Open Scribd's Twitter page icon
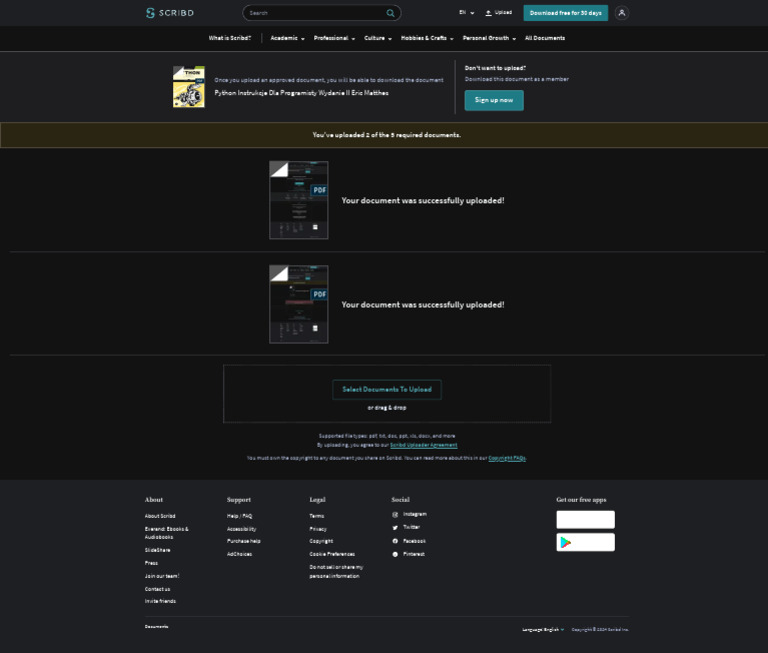 point(395,527)
